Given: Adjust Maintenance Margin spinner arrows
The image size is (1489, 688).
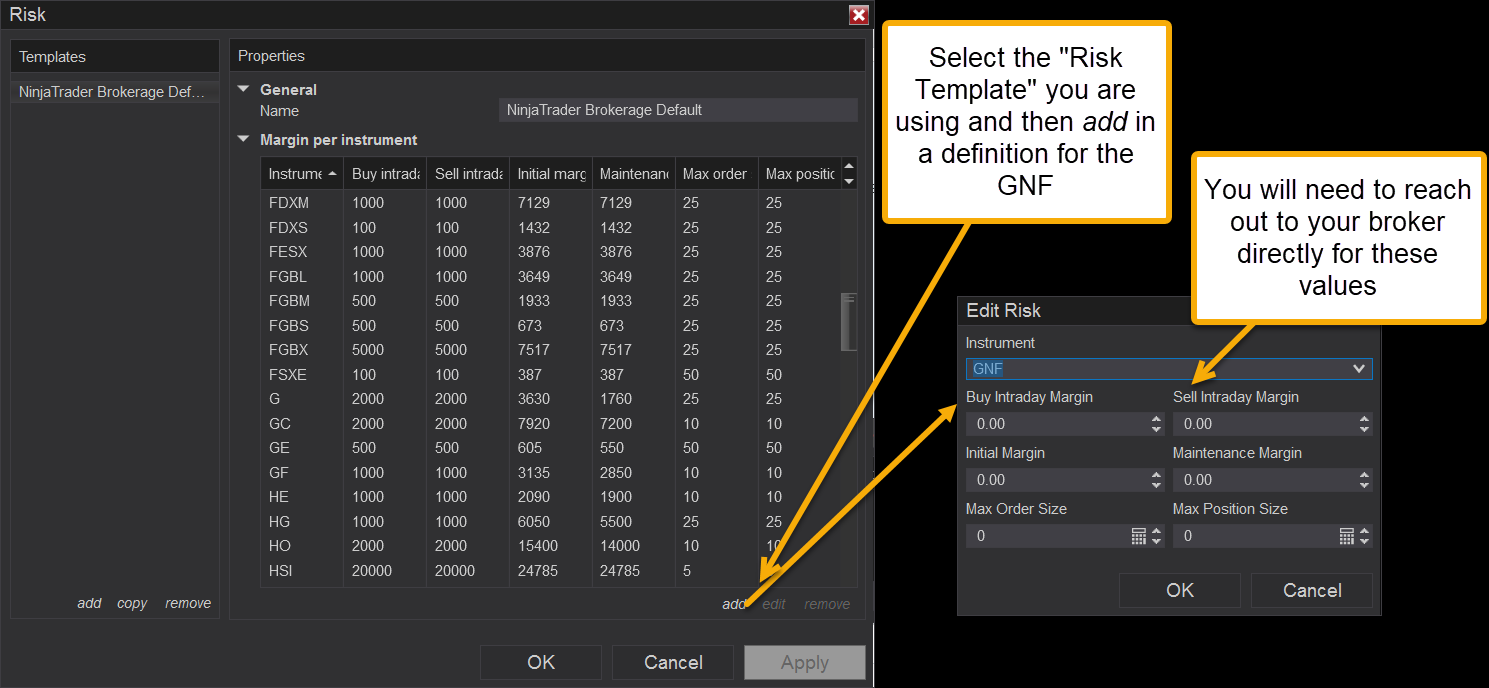Looking at the screenshot, I should 1365,480.
